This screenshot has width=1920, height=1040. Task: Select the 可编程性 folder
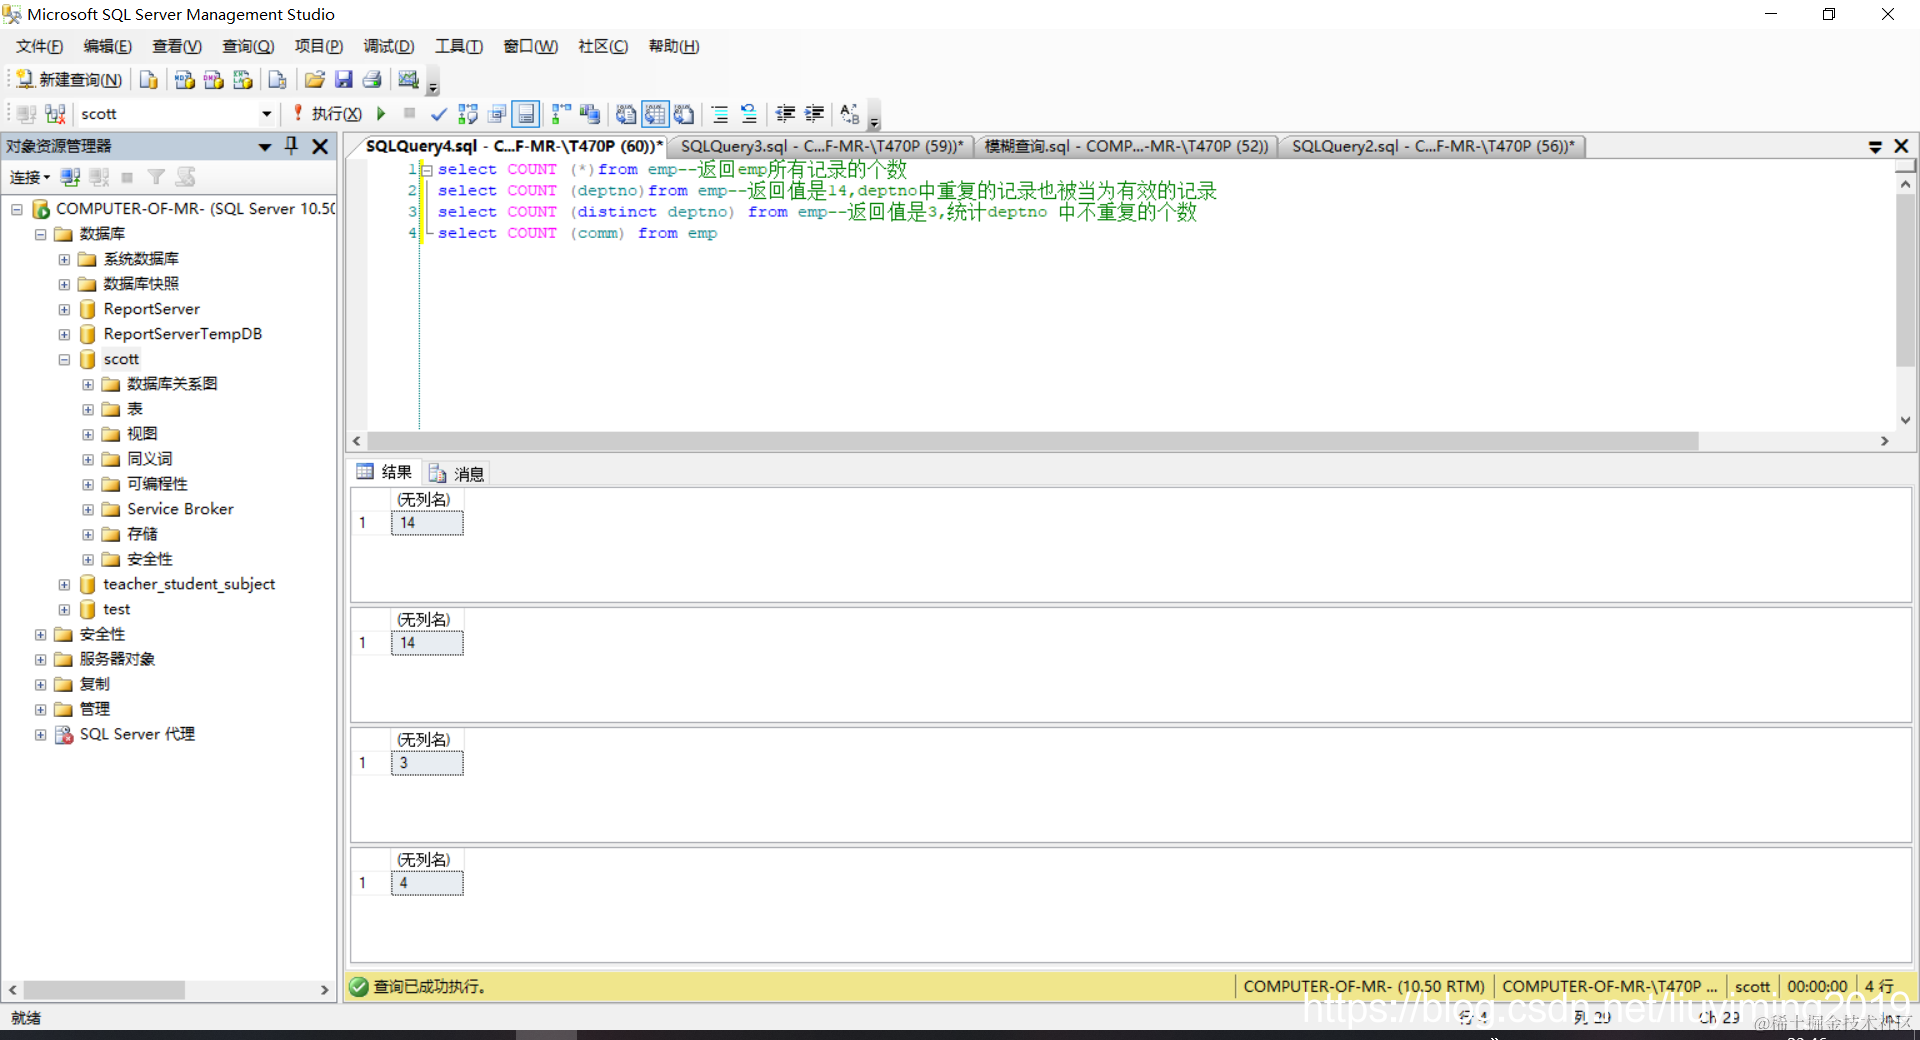pos(157,484)
